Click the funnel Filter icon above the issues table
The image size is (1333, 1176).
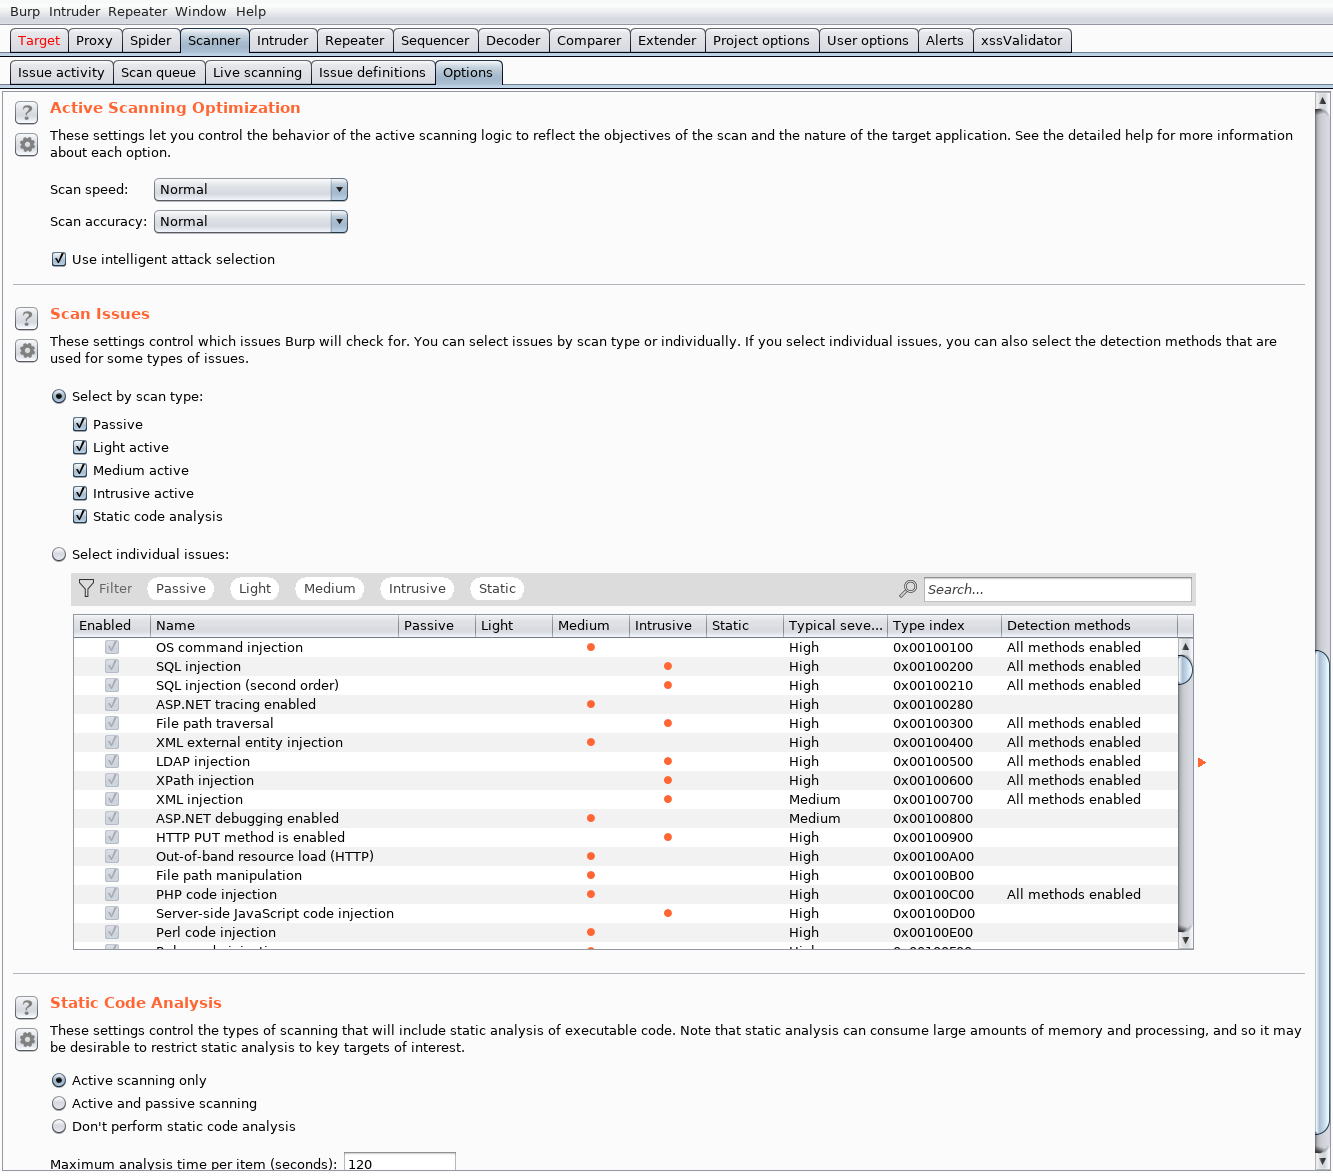click(x=87, y=589)
